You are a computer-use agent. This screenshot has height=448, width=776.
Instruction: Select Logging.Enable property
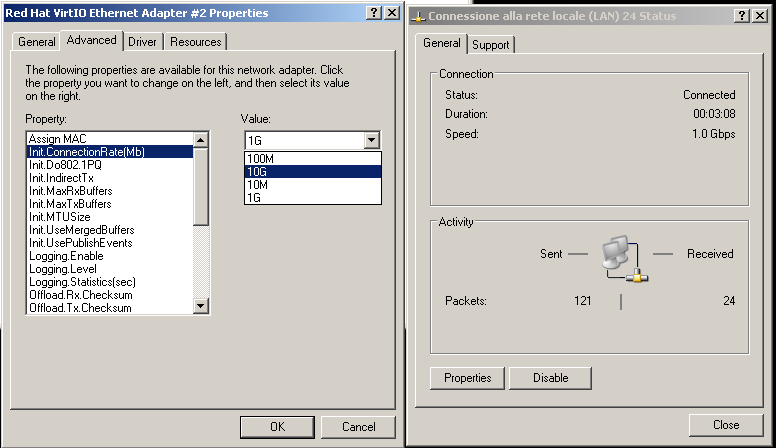click(110, 256)
